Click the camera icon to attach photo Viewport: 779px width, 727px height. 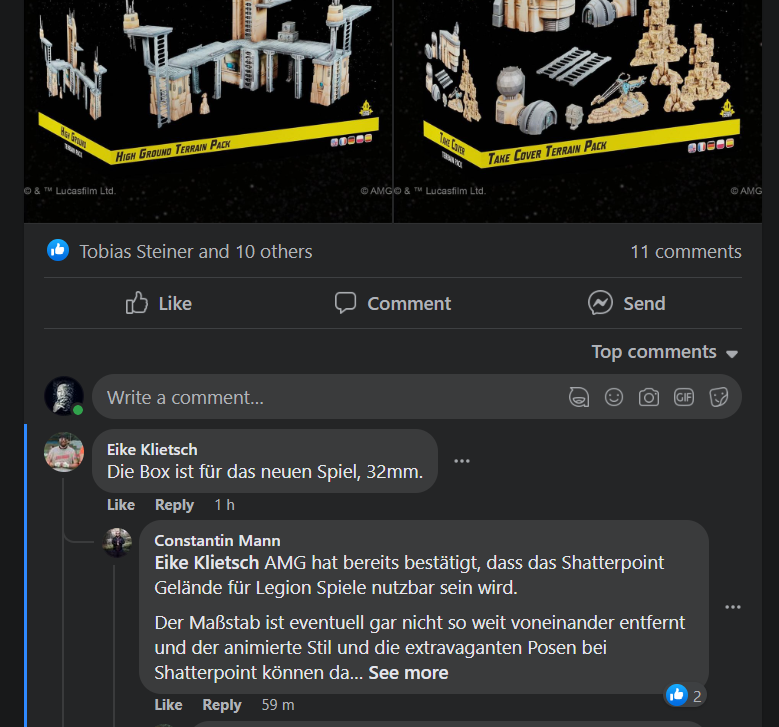point(649,397)
